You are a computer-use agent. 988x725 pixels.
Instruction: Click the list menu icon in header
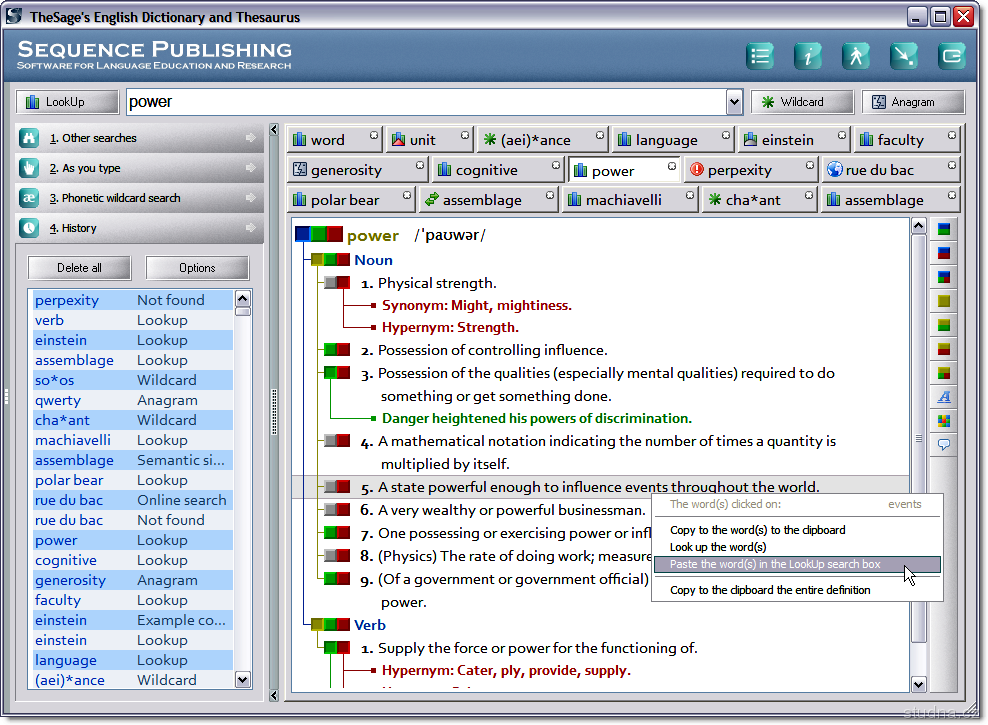pyautogui.click(x=761, y=56)
